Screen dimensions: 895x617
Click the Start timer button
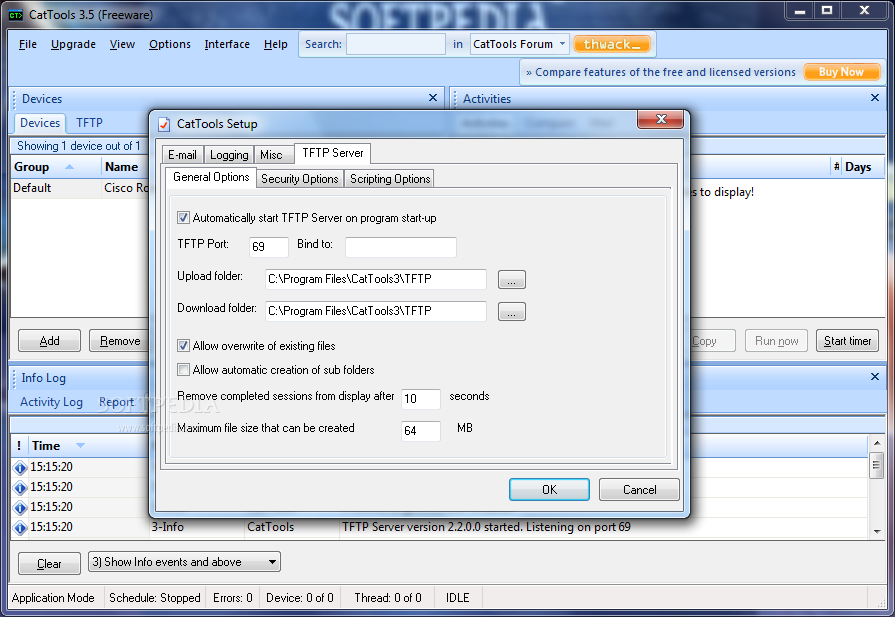[x=847, y=341]
